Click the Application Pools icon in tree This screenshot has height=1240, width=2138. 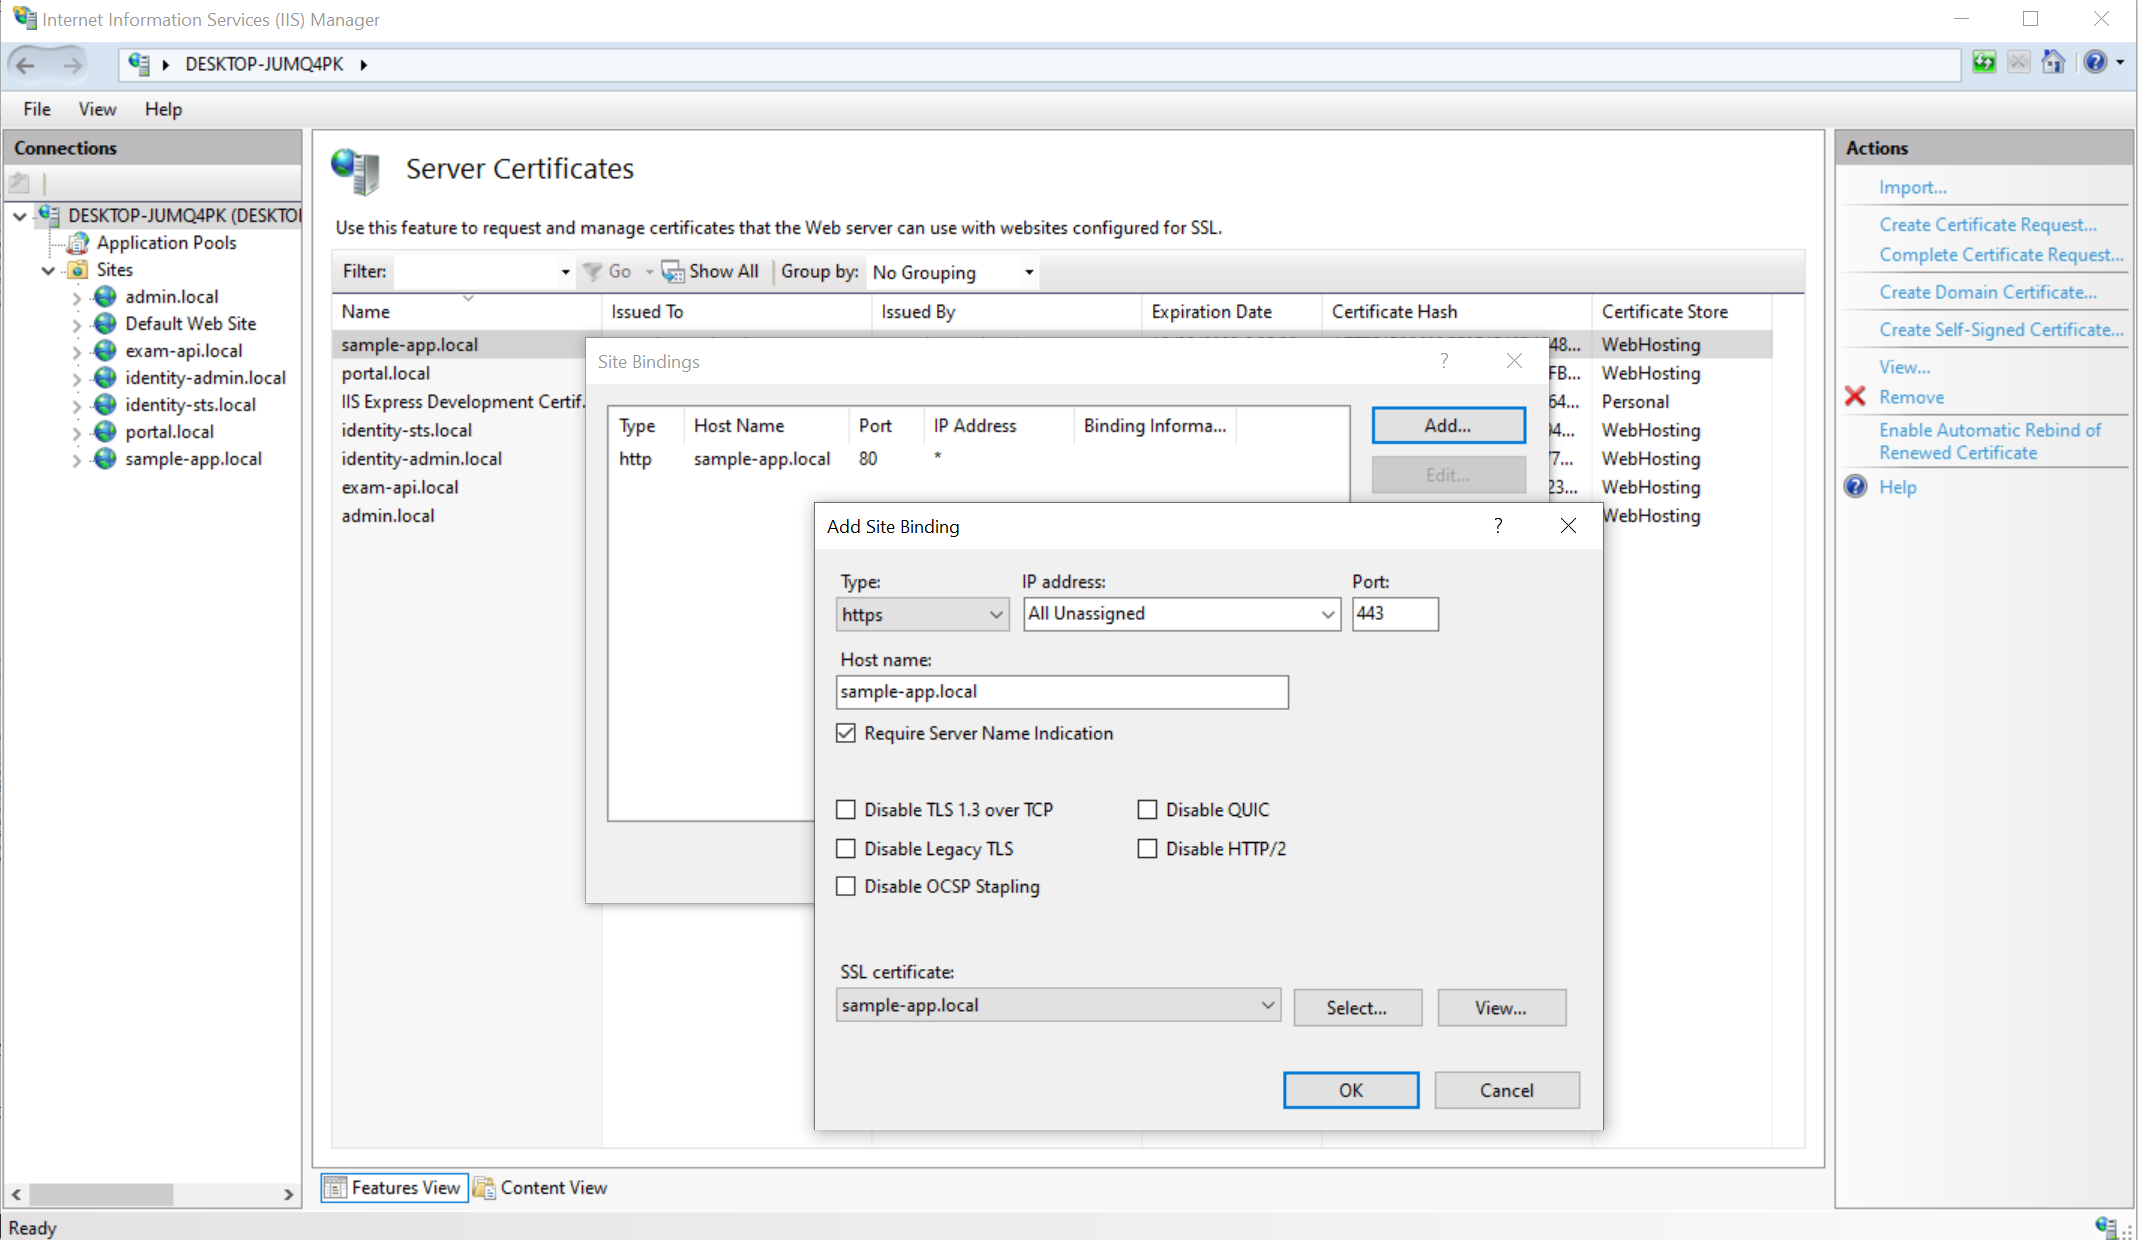point(78,243)
